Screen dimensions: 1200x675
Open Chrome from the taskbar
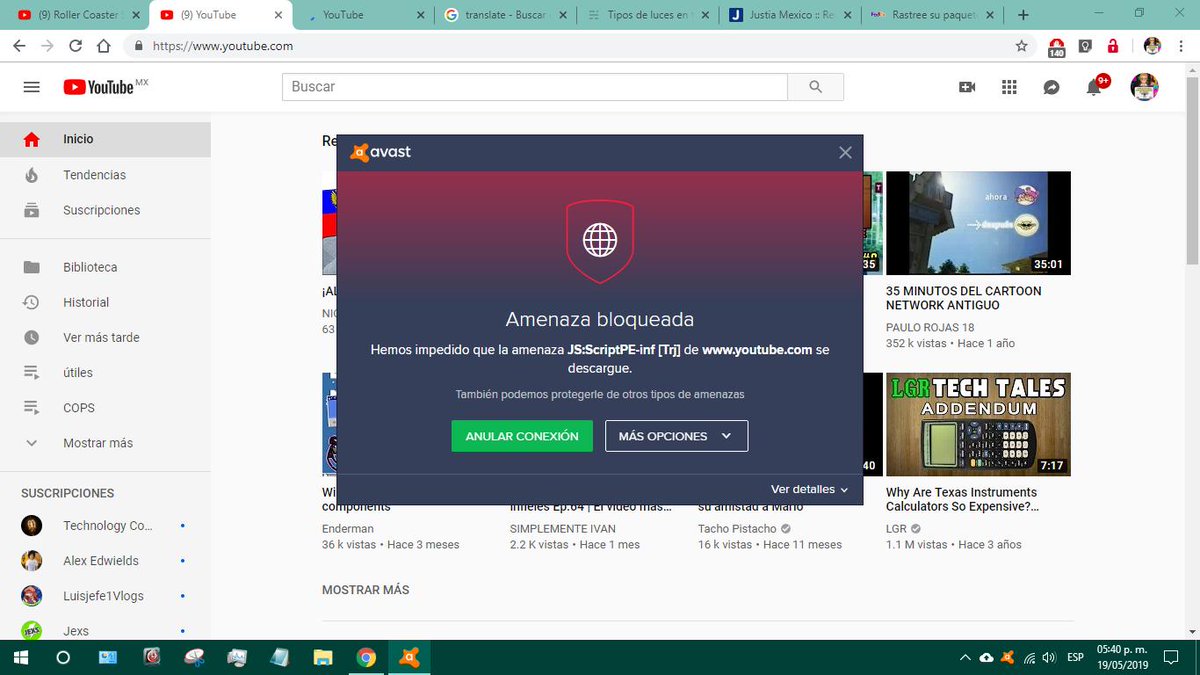click(x=367, y=657)
